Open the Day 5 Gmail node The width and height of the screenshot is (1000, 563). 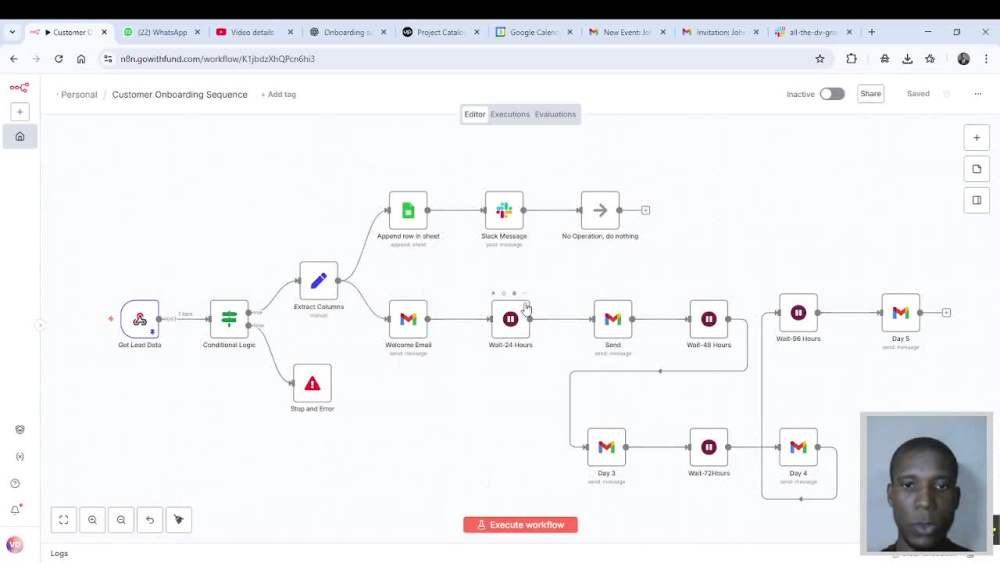click(901, 312)
